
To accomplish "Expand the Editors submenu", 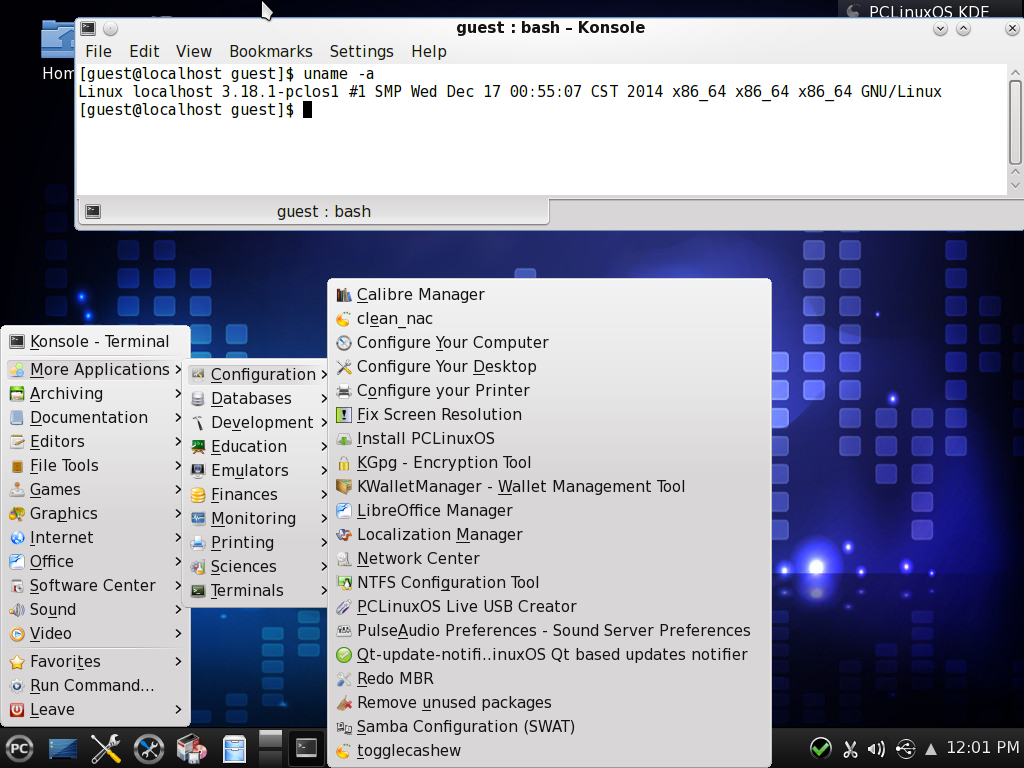I will coord(96,441).
